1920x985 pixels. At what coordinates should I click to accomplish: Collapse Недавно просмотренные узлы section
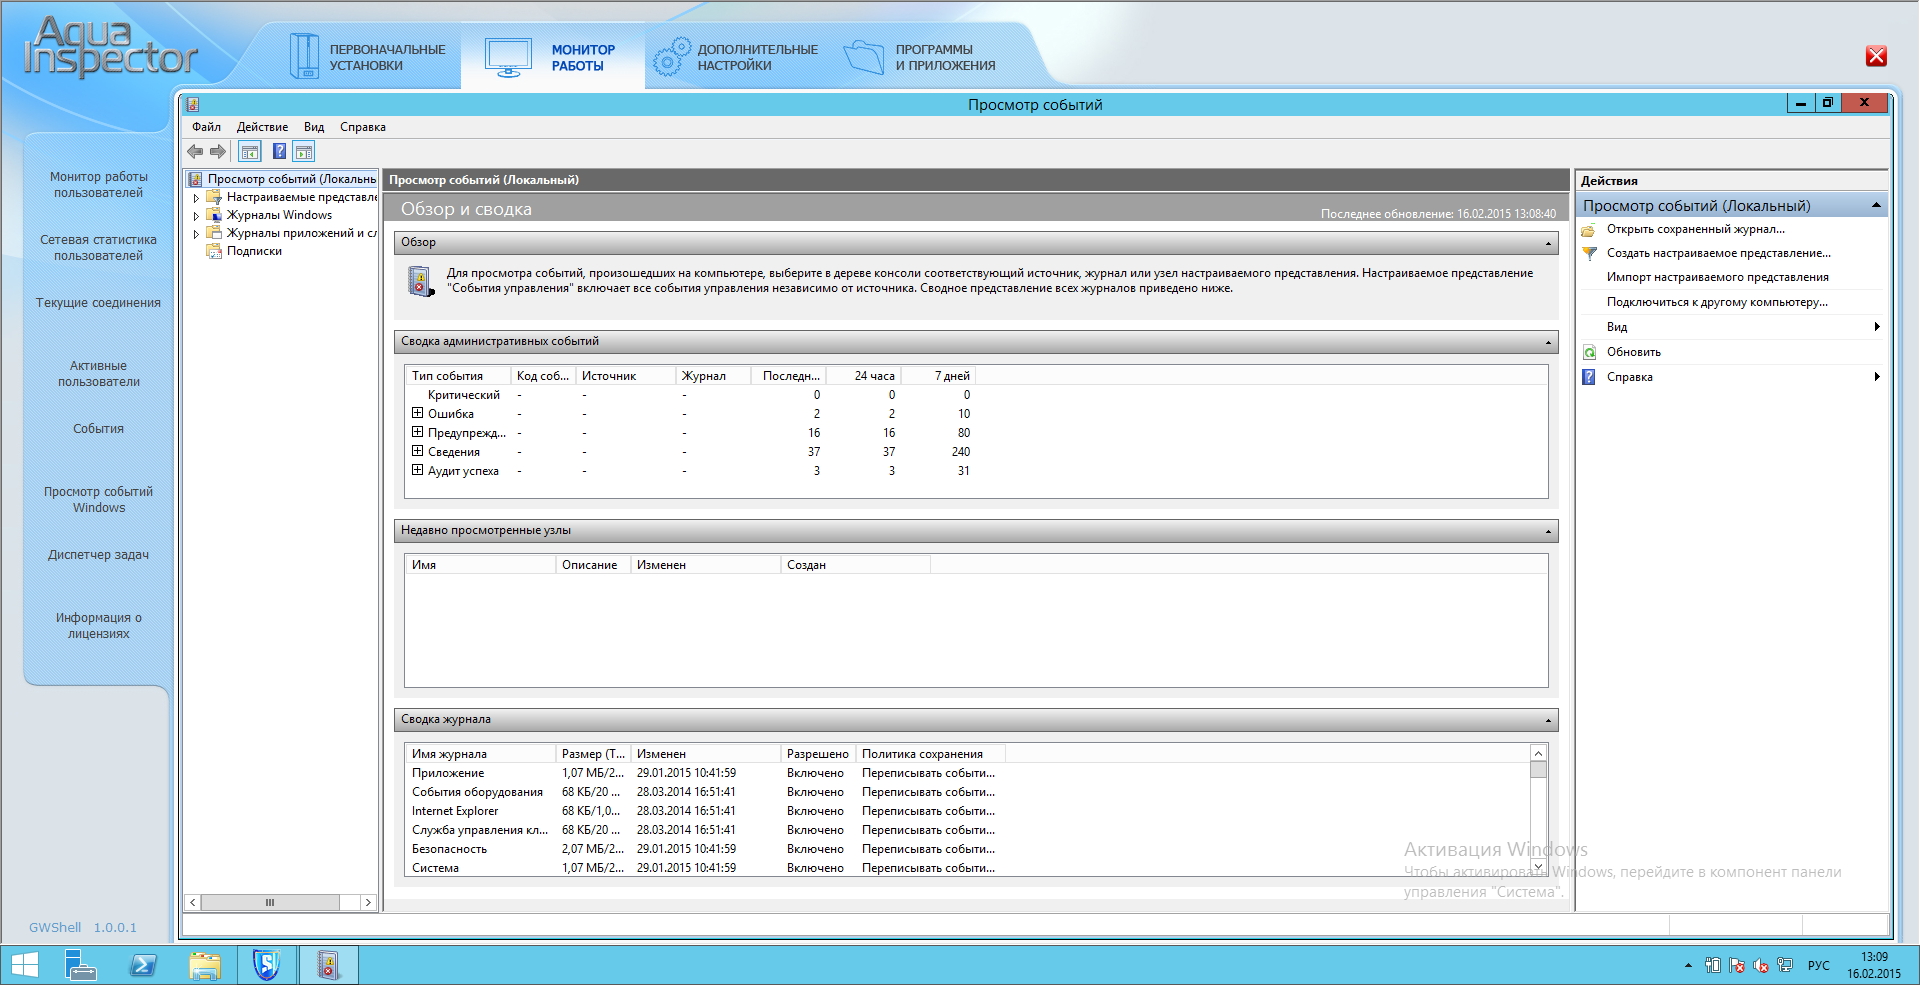1548,531
